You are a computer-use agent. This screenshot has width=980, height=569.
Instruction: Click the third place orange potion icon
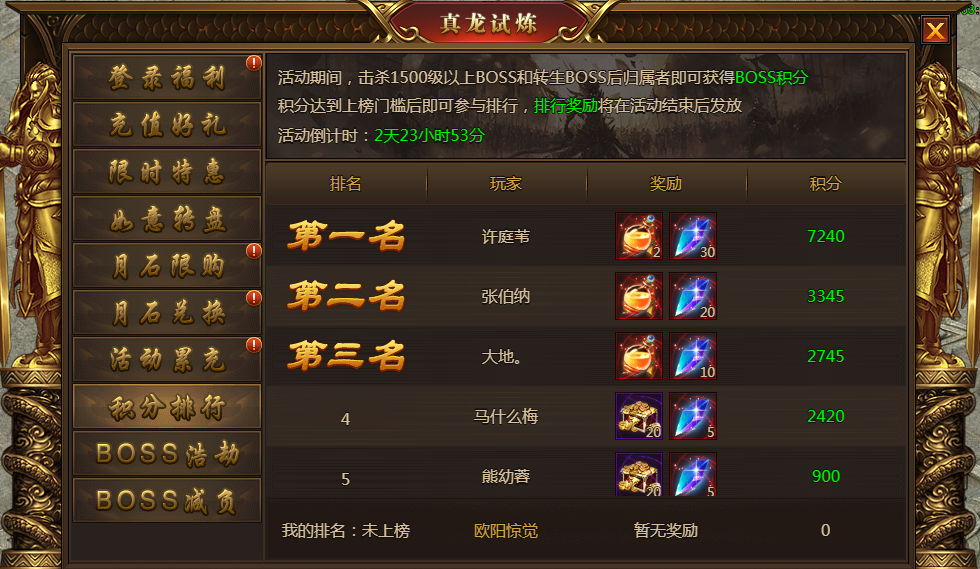pos(639,356)
